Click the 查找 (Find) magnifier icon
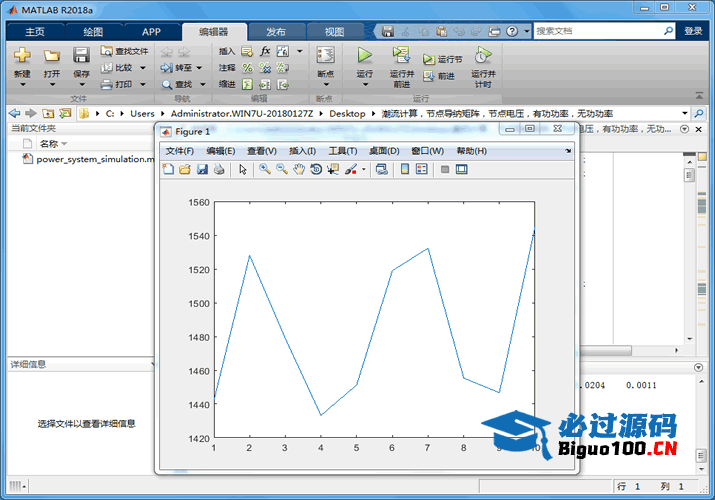 (167, 85)
